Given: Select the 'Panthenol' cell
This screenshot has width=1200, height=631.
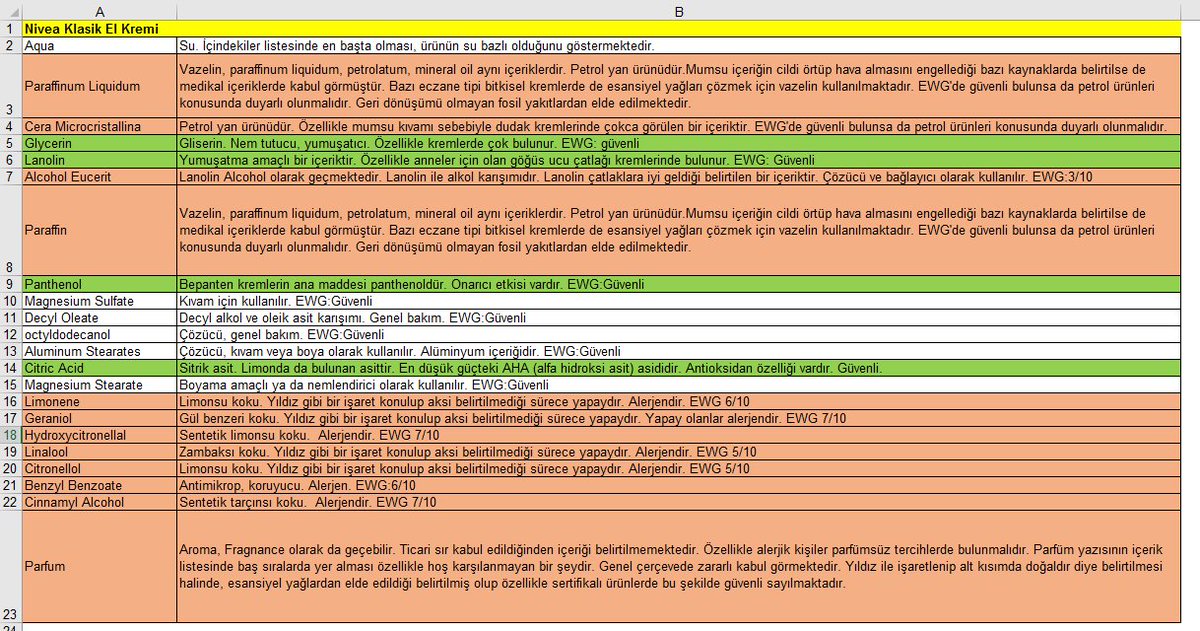Looking at the screenshot, I should click(98, 284).
